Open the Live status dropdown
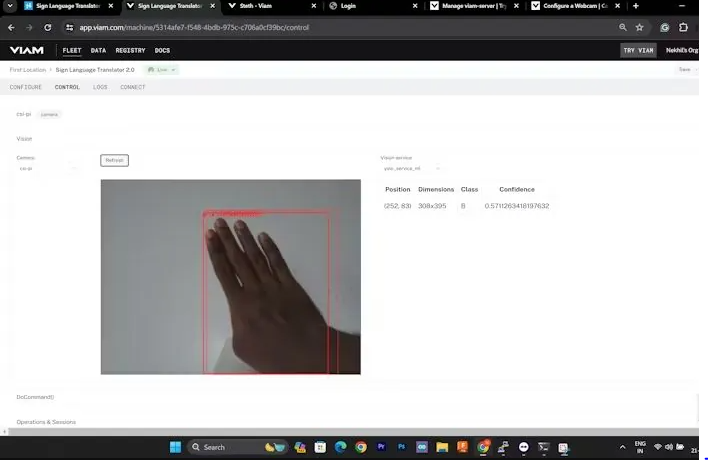This screenshot has width=708, height=460. point(162,70)
